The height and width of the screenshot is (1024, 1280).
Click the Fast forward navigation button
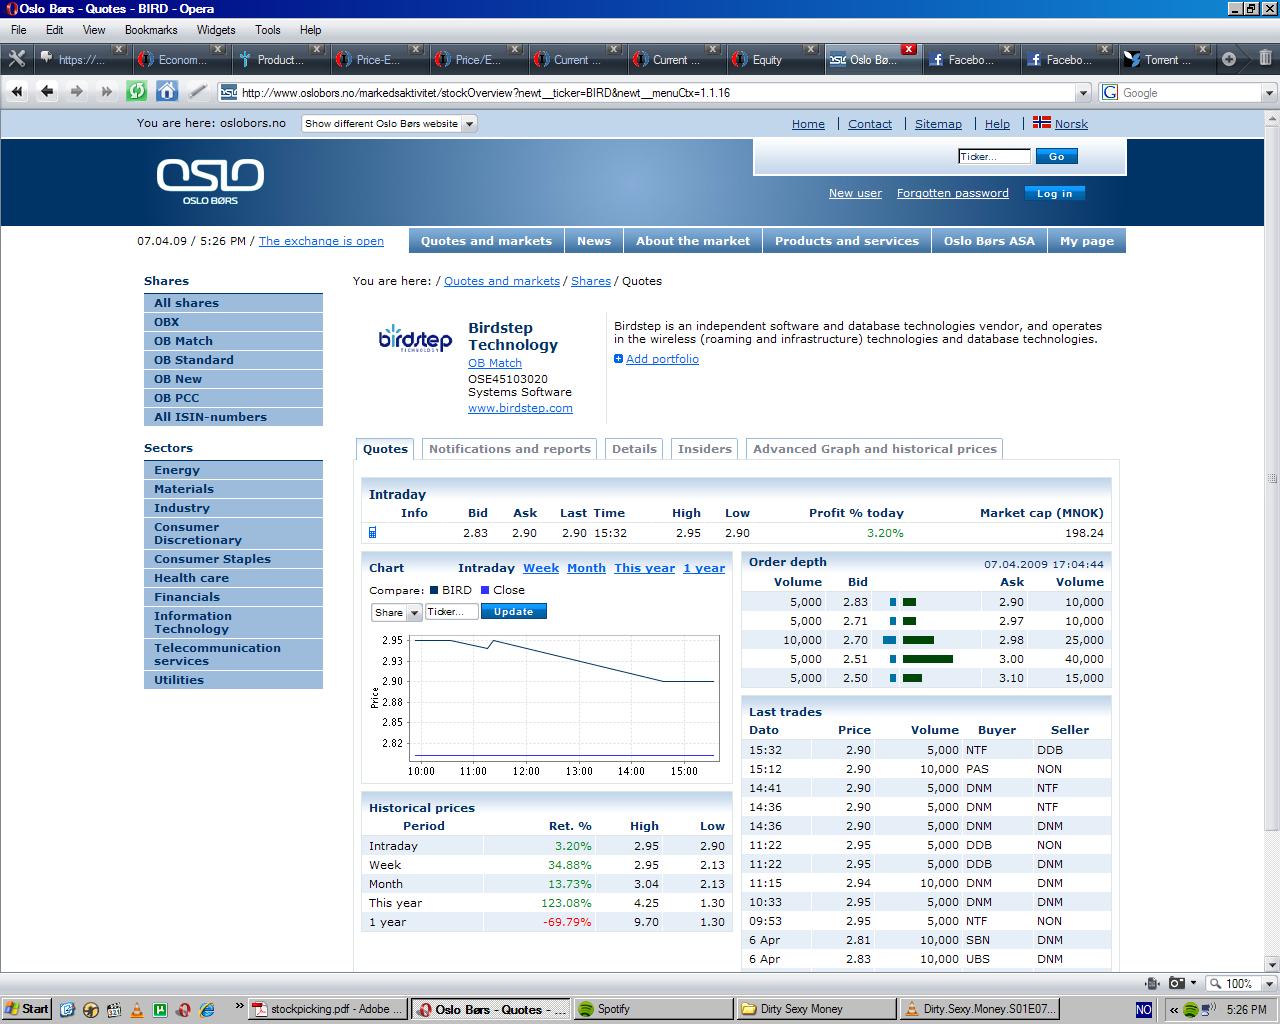[107, 92]
